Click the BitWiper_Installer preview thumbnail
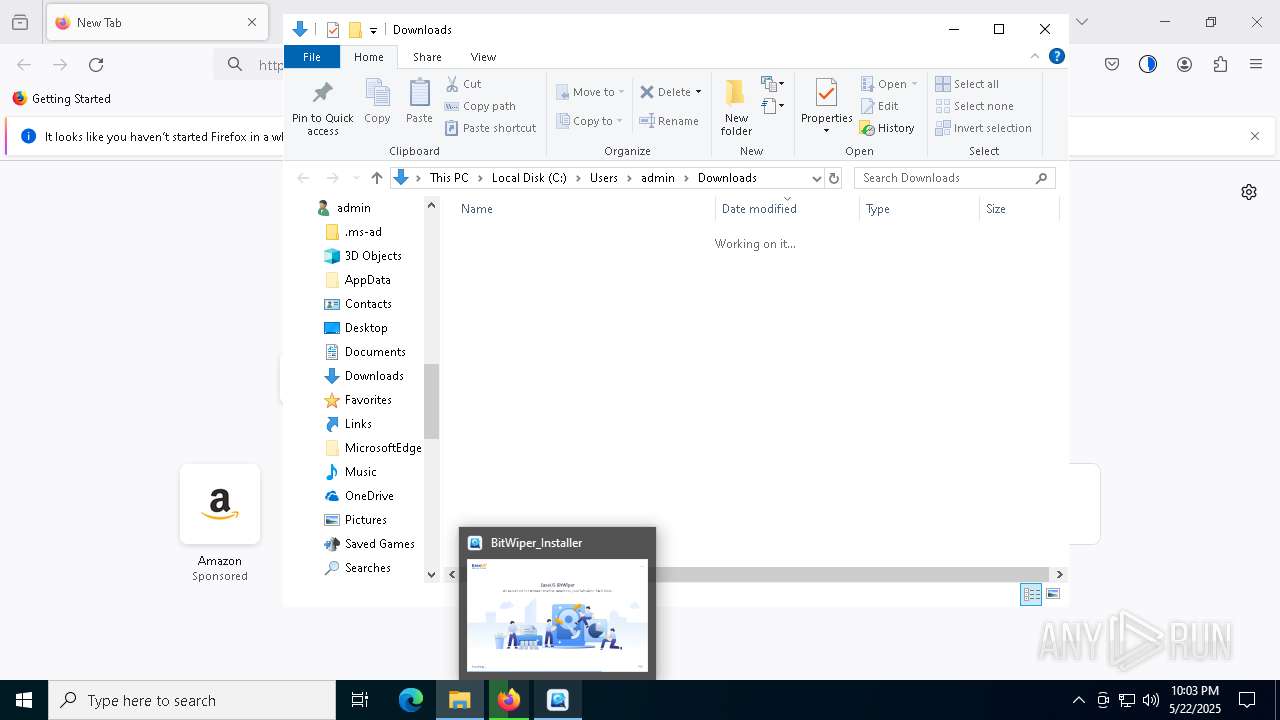Viewport: 1280px width, 720px height. click(557, 615)
